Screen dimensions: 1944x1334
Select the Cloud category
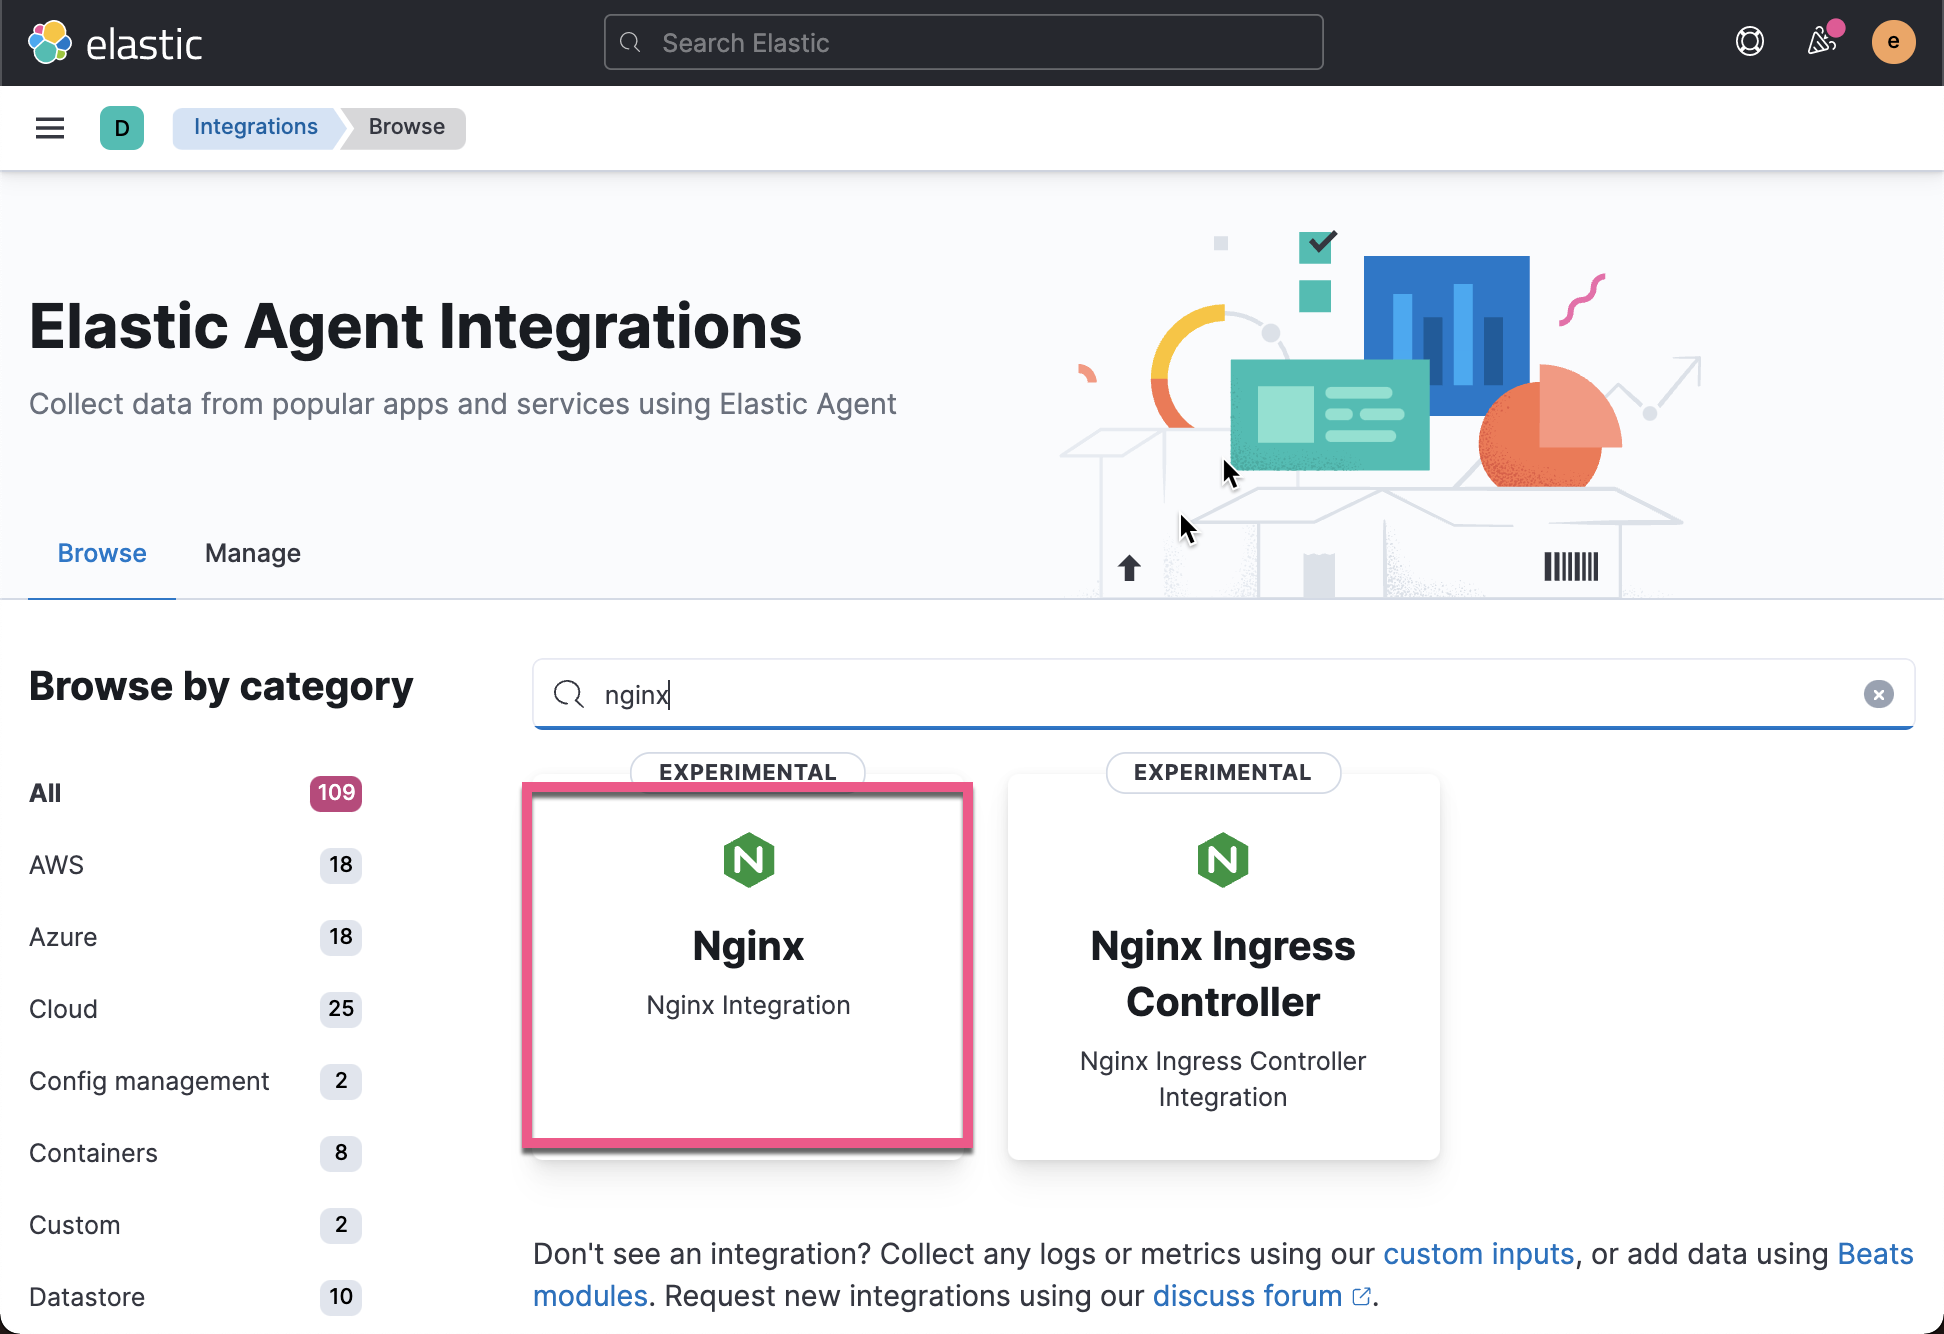tap(63, 1009)
